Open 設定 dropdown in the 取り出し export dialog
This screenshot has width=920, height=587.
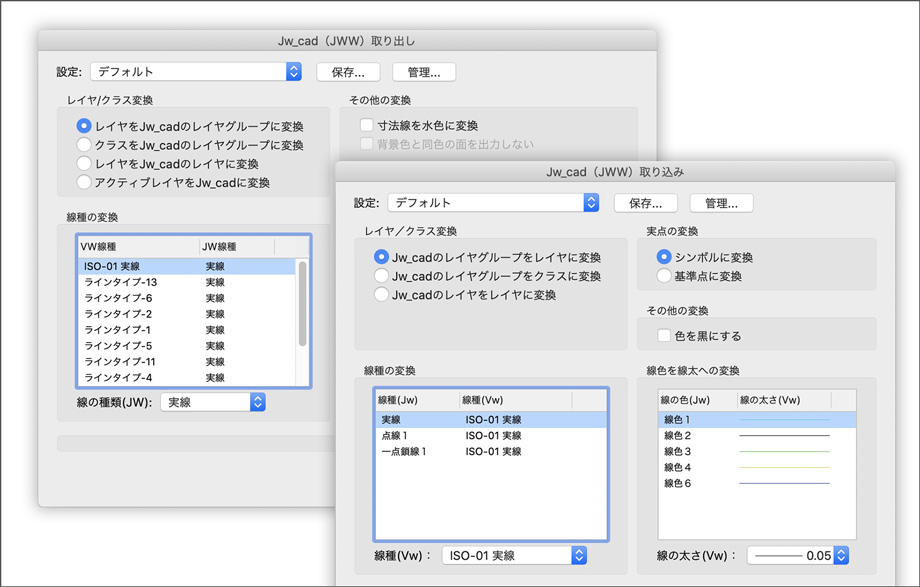196,72
